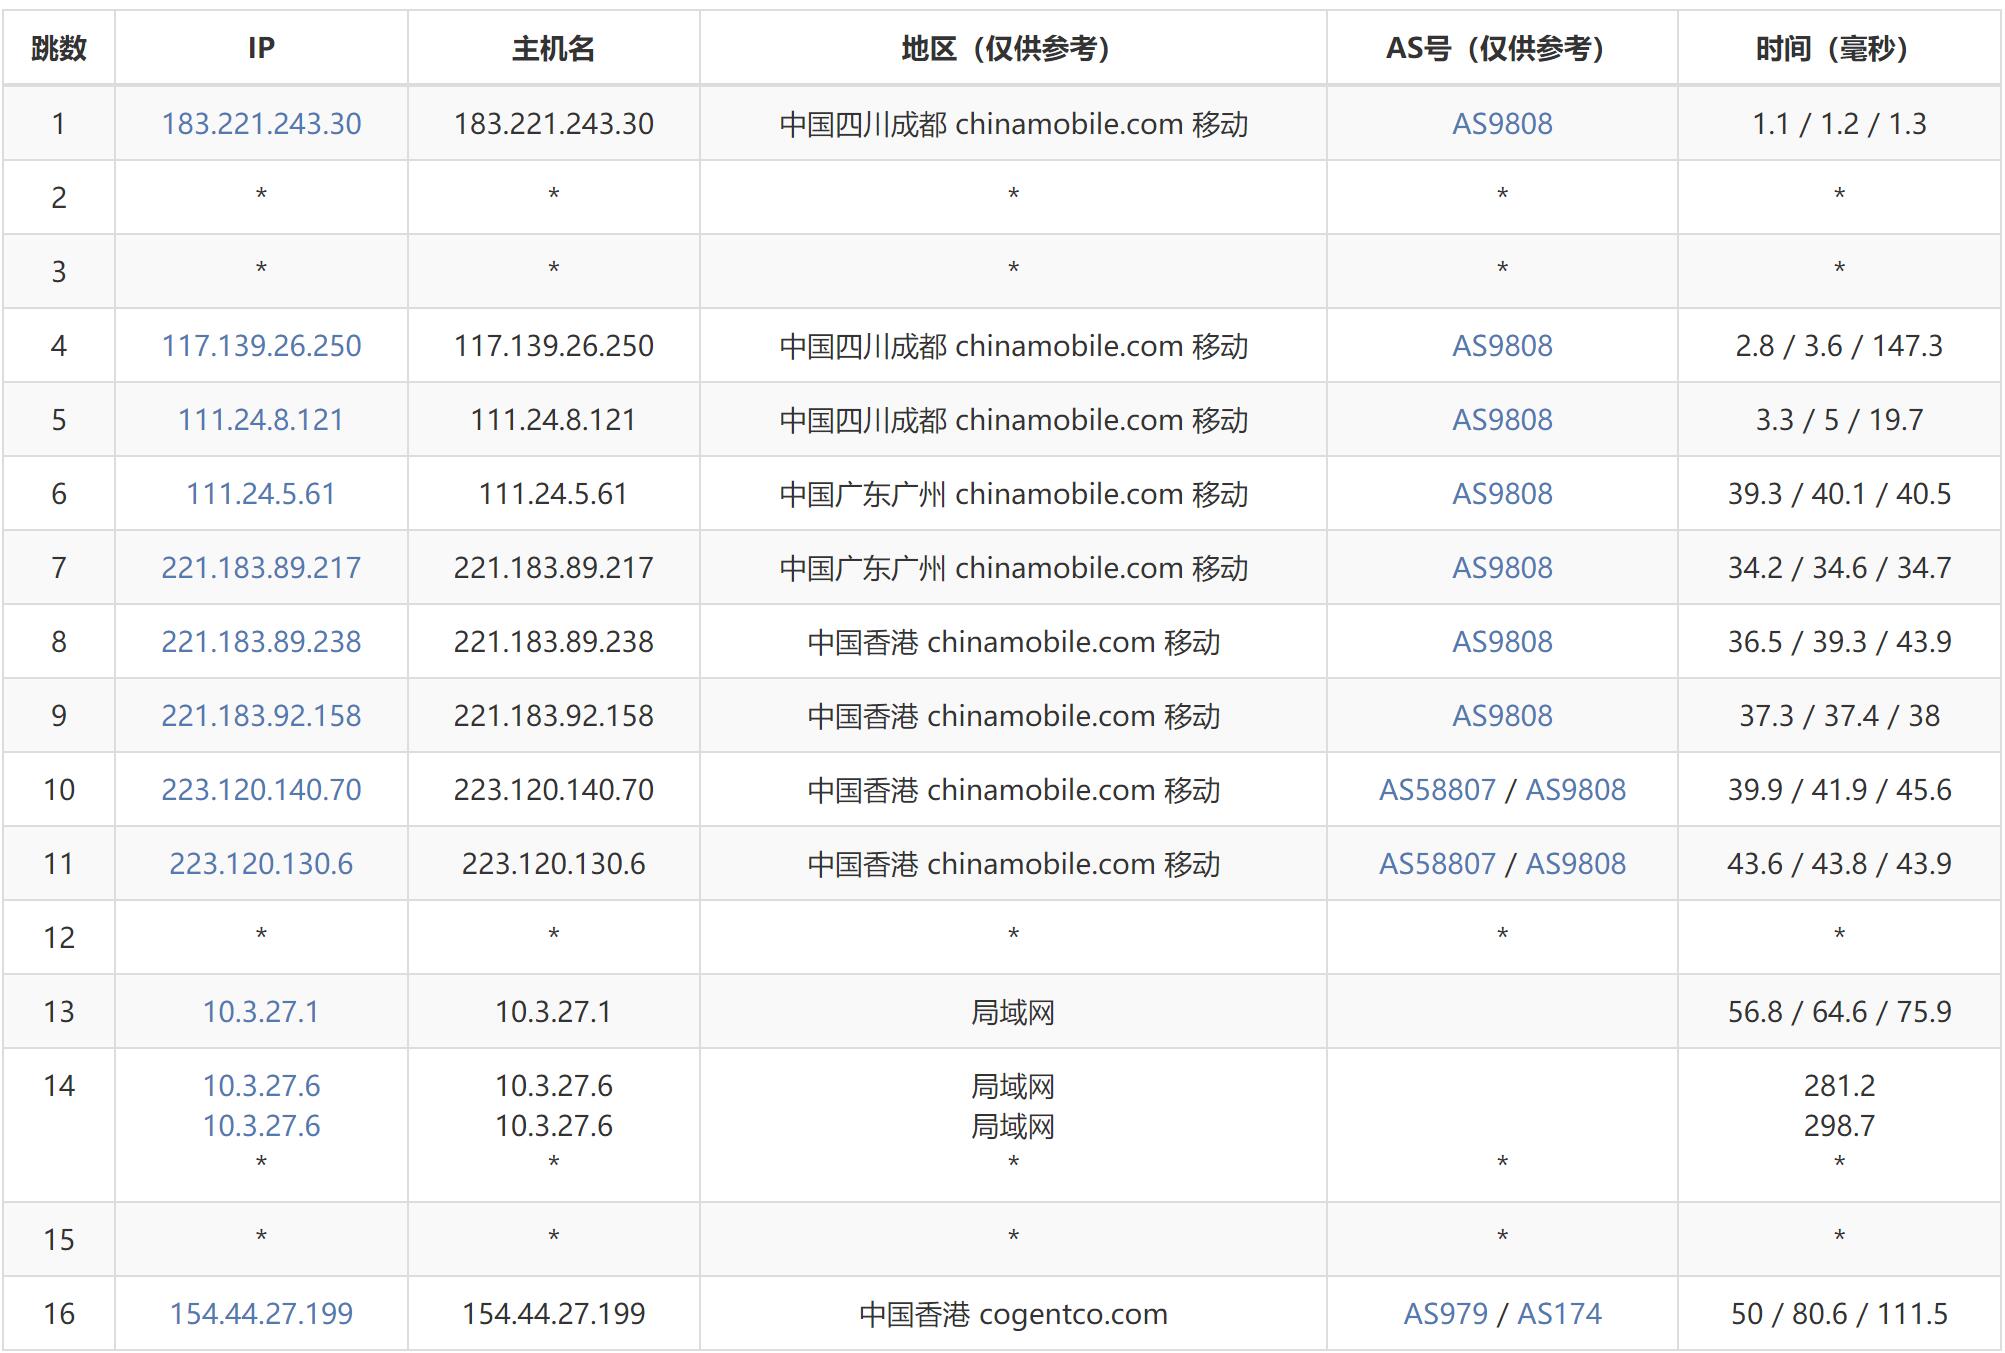This screenshot has height=1353, width=2005.
Task: Select hostname cell 10.3.27.1
Action: [553, 1012]
